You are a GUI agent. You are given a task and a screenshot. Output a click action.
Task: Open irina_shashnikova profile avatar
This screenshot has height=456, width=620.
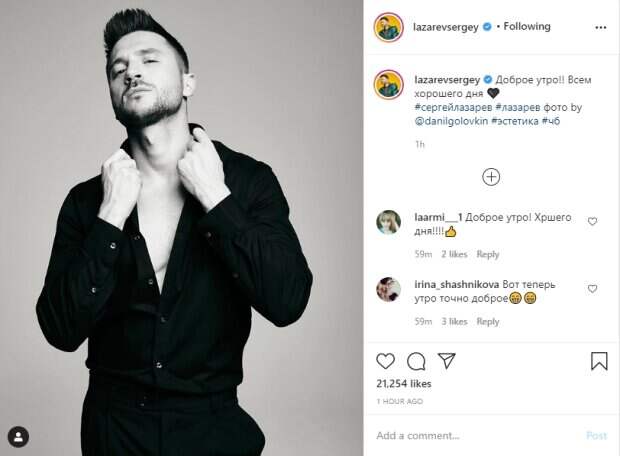click(x=390, y=290)
